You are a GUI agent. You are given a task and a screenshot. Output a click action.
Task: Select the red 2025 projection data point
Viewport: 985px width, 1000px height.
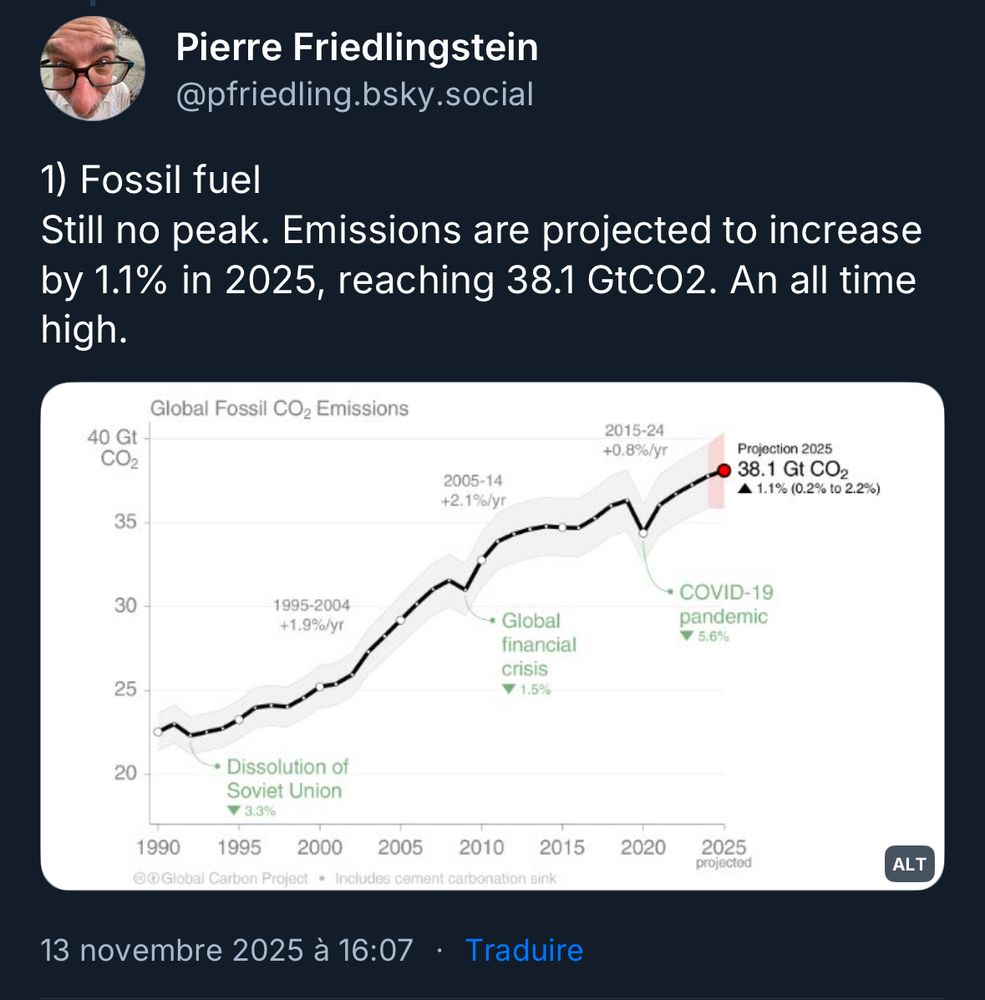click(x=725, y=470)
